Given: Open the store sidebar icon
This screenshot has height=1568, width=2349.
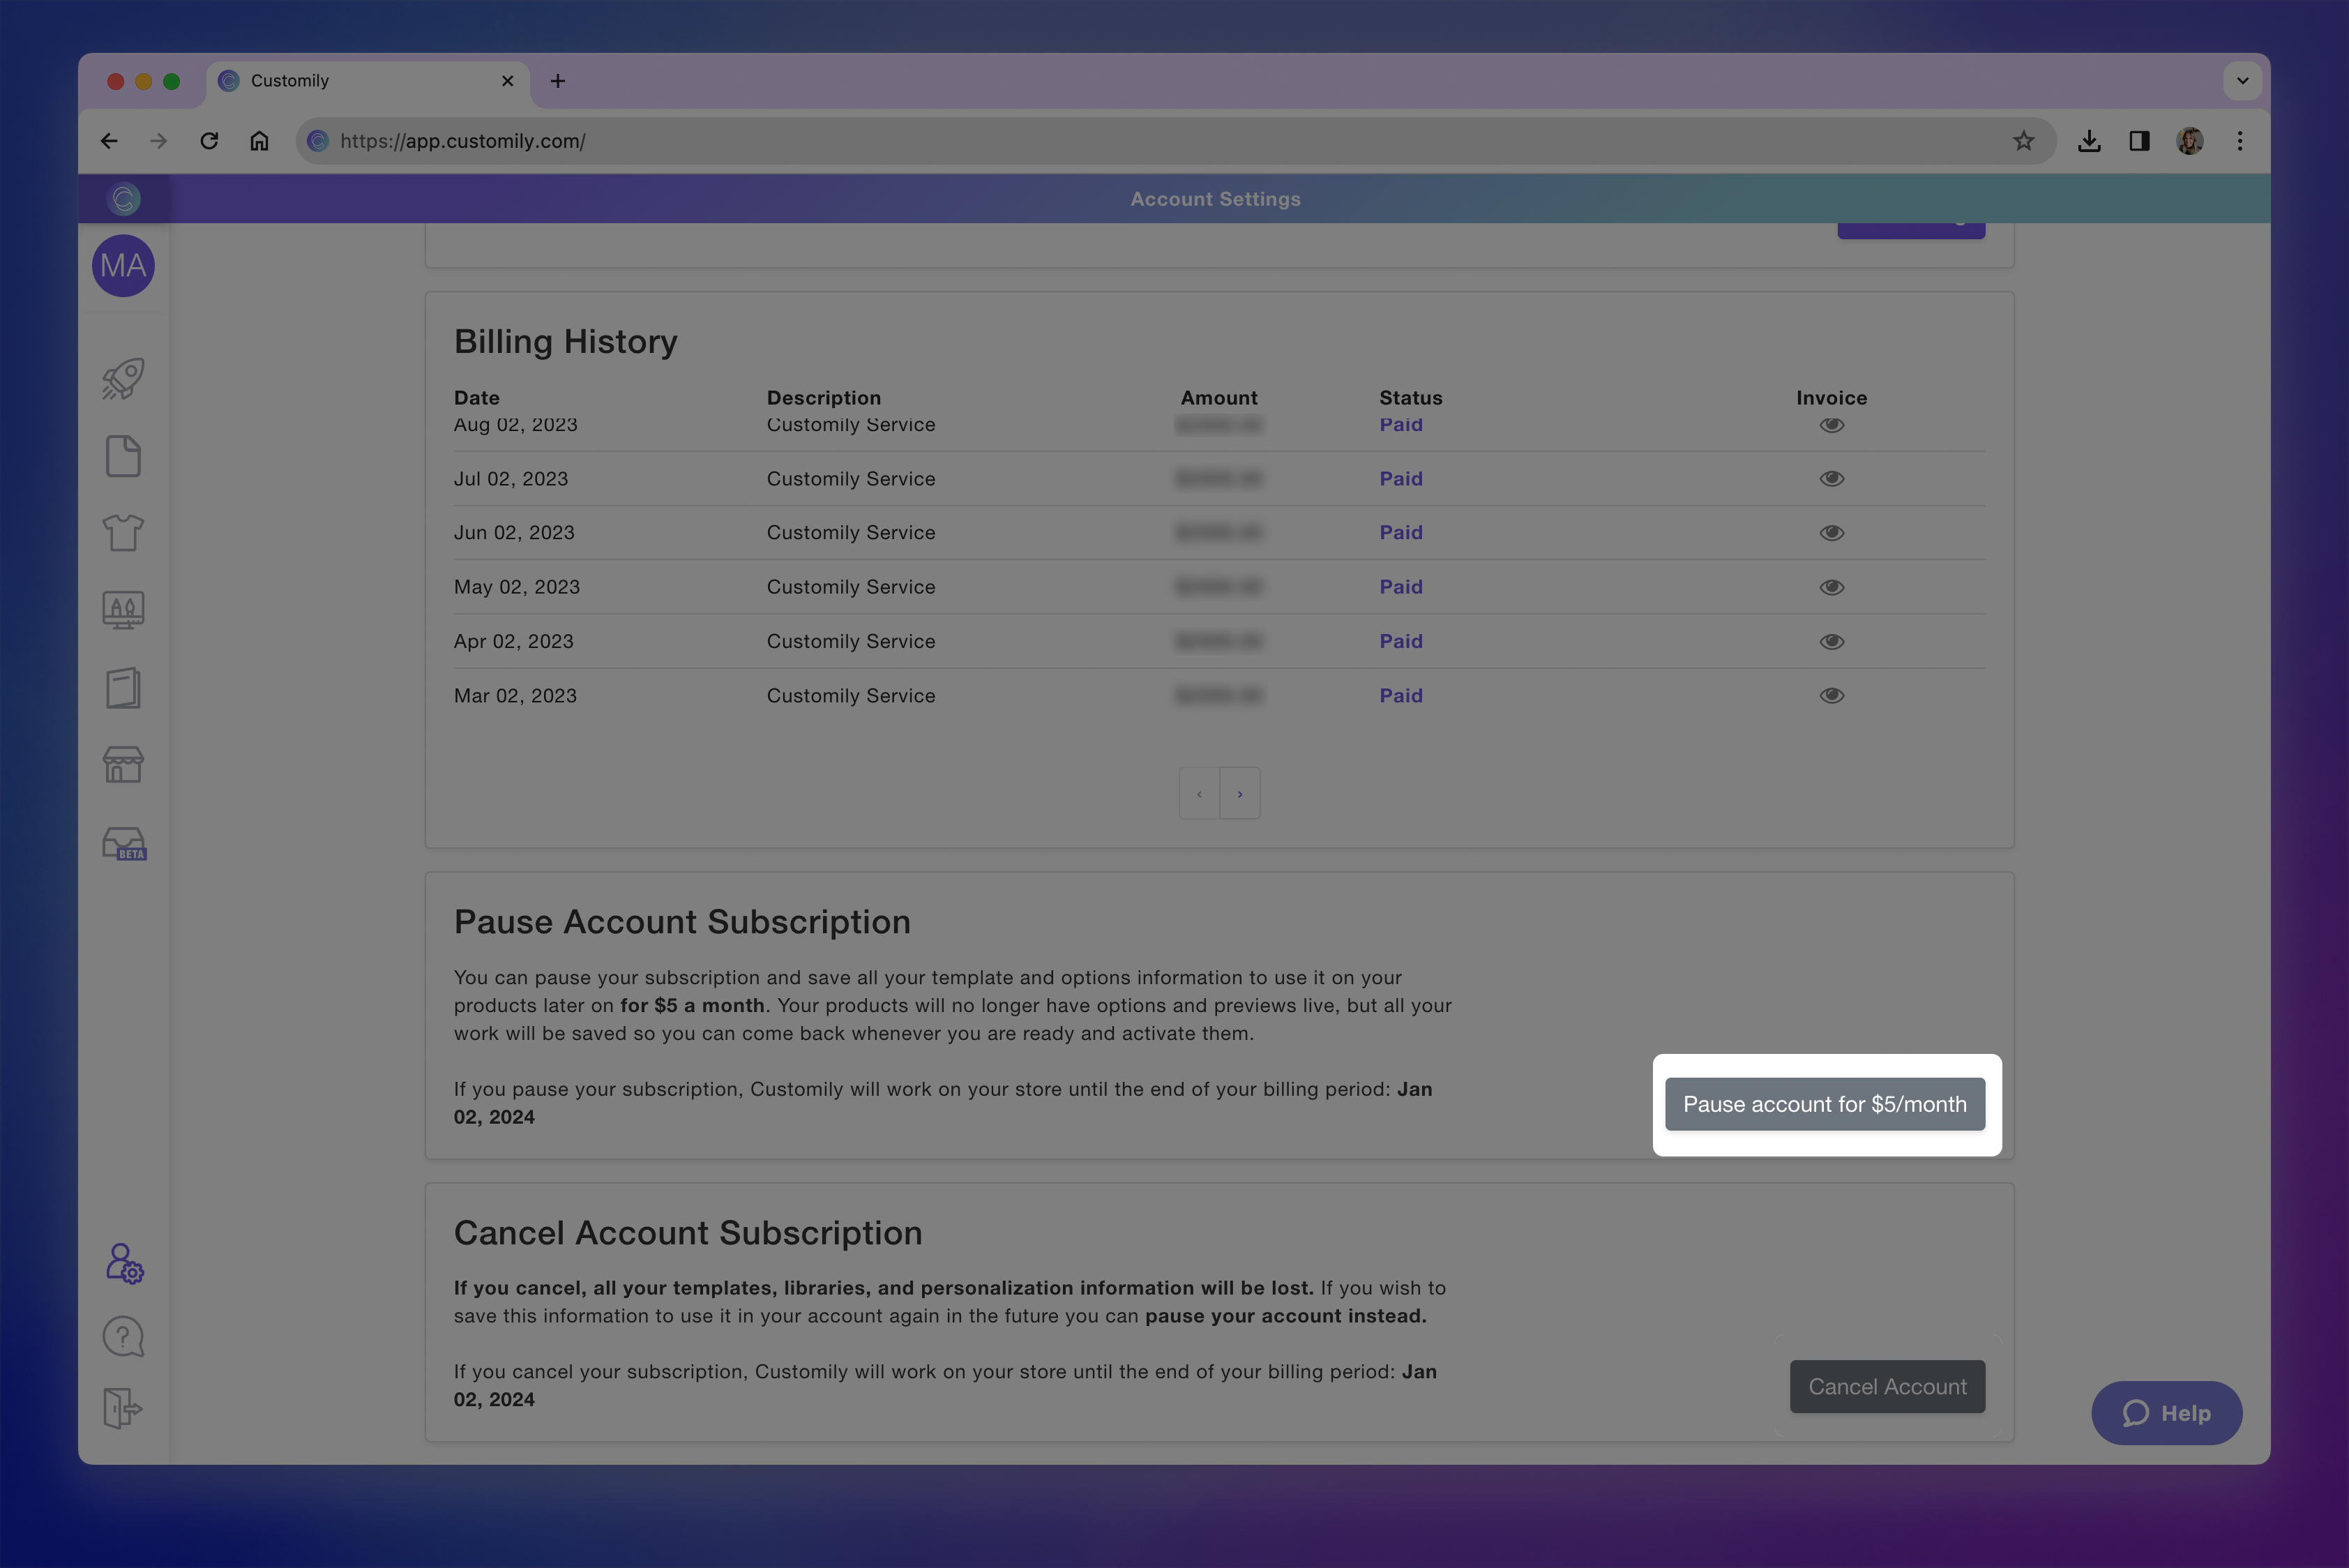Looking at the screenshot, I should (x=123, y=765).
